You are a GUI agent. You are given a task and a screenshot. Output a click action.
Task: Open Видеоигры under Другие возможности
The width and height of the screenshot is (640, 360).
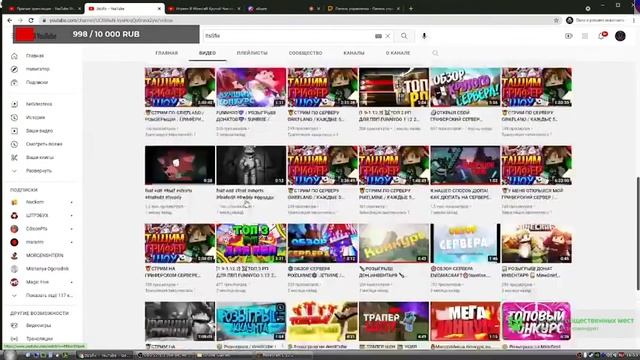pos(38,325)
